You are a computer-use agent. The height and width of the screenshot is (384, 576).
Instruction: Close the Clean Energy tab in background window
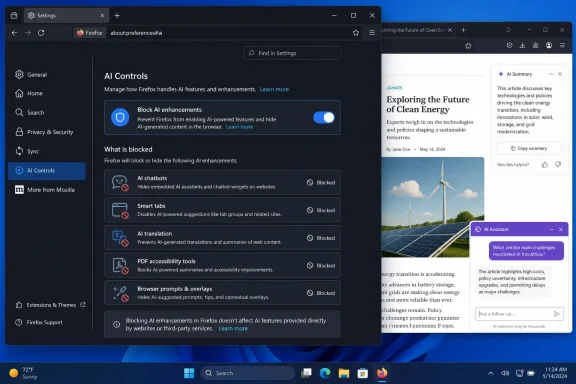[x=450, y=30]
